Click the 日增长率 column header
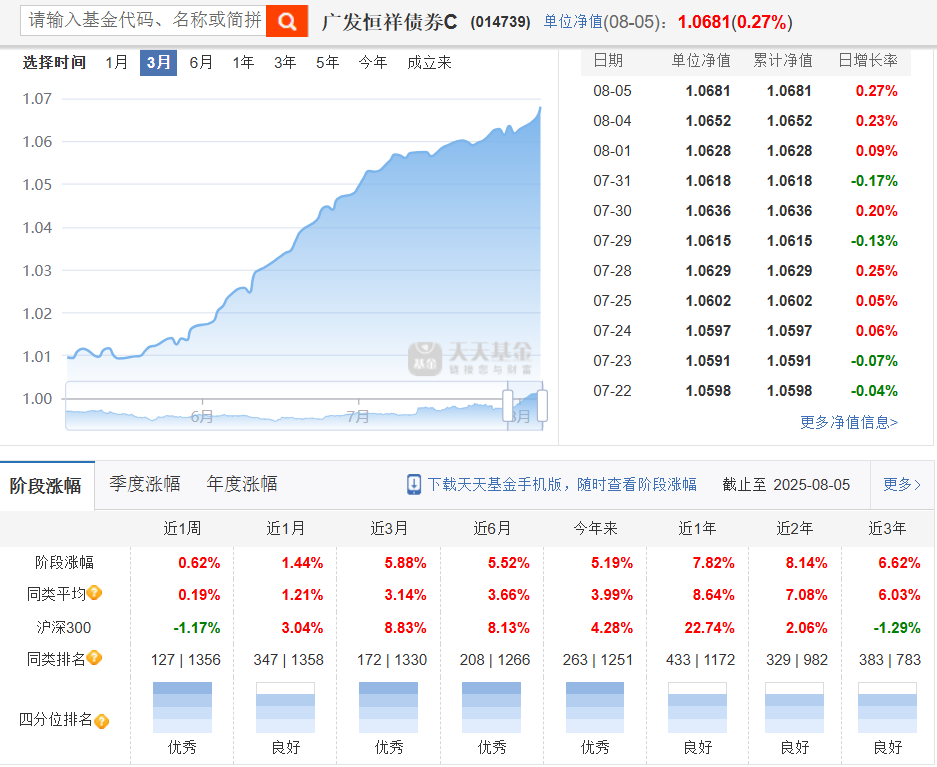 coord(868,60)
